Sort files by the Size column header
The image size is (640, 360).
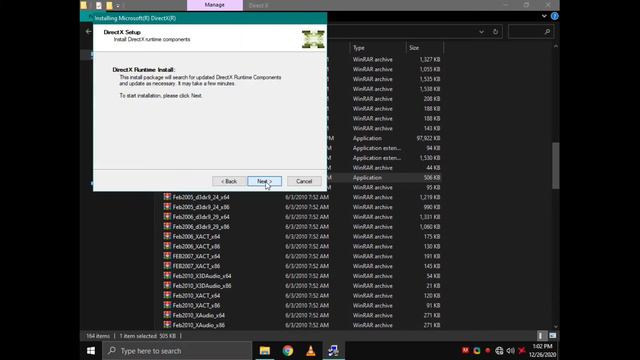pyautogui.click(x=414, y=48)
